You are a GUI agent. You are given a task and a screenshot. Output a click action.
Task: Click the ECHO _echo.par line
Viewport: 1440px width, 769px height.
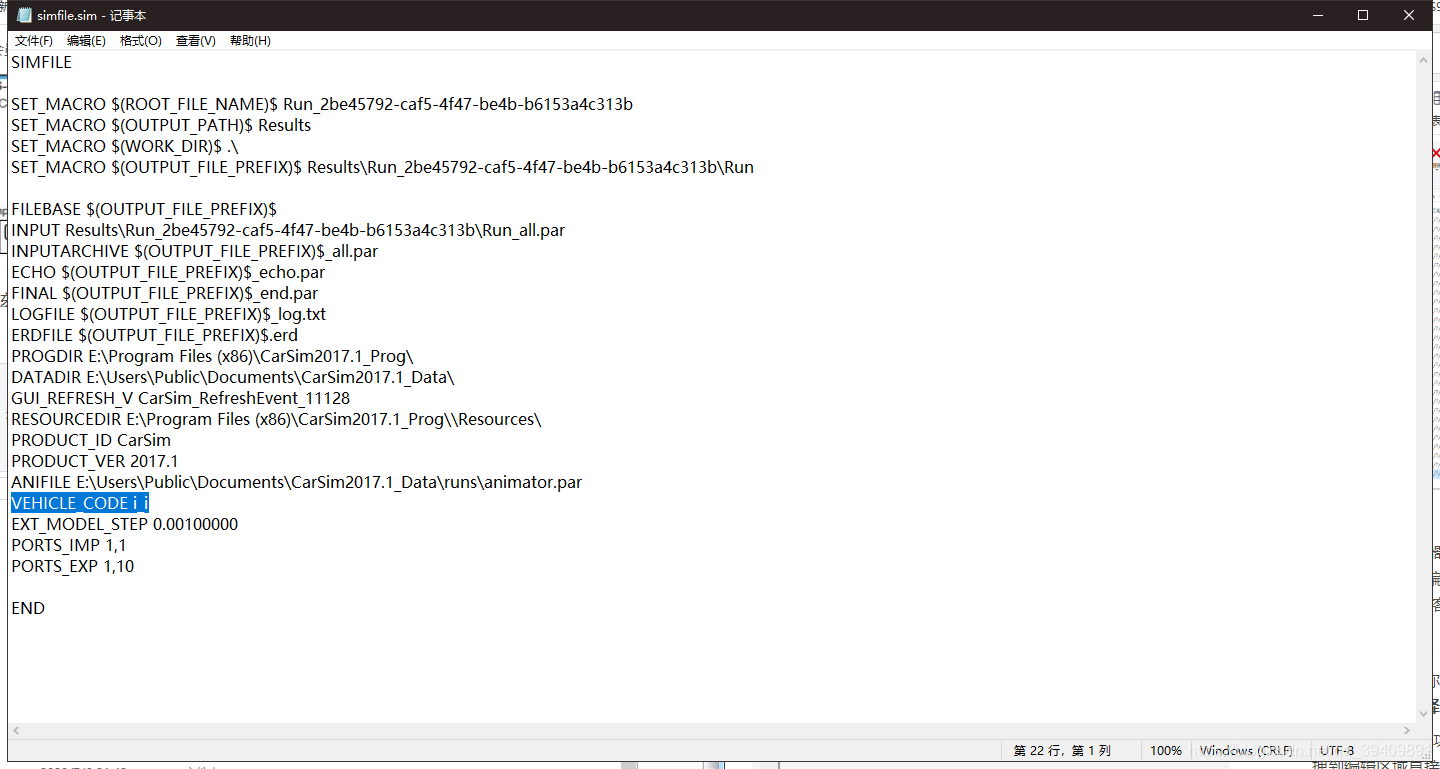168,272
